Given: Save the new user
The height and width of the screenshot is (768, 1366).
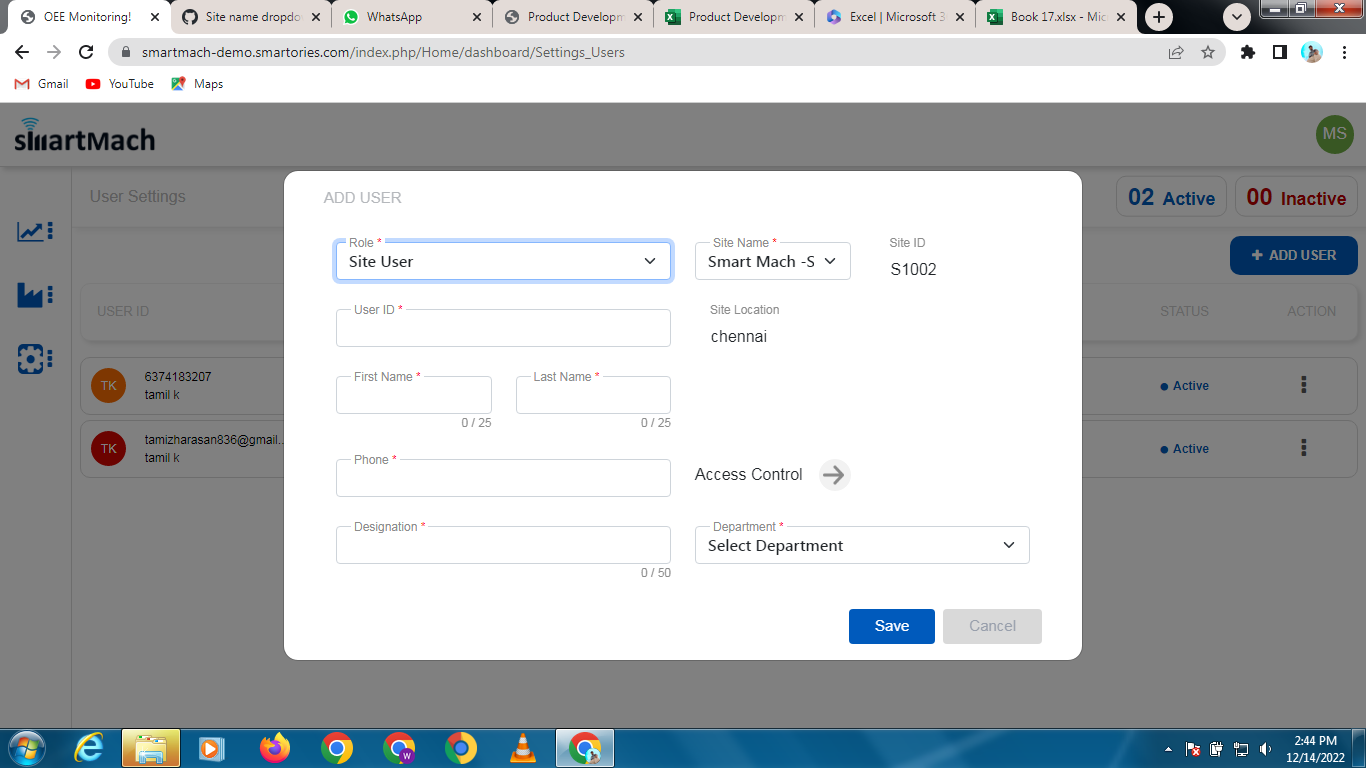Looking at the screenshot, I should (891, 626).
